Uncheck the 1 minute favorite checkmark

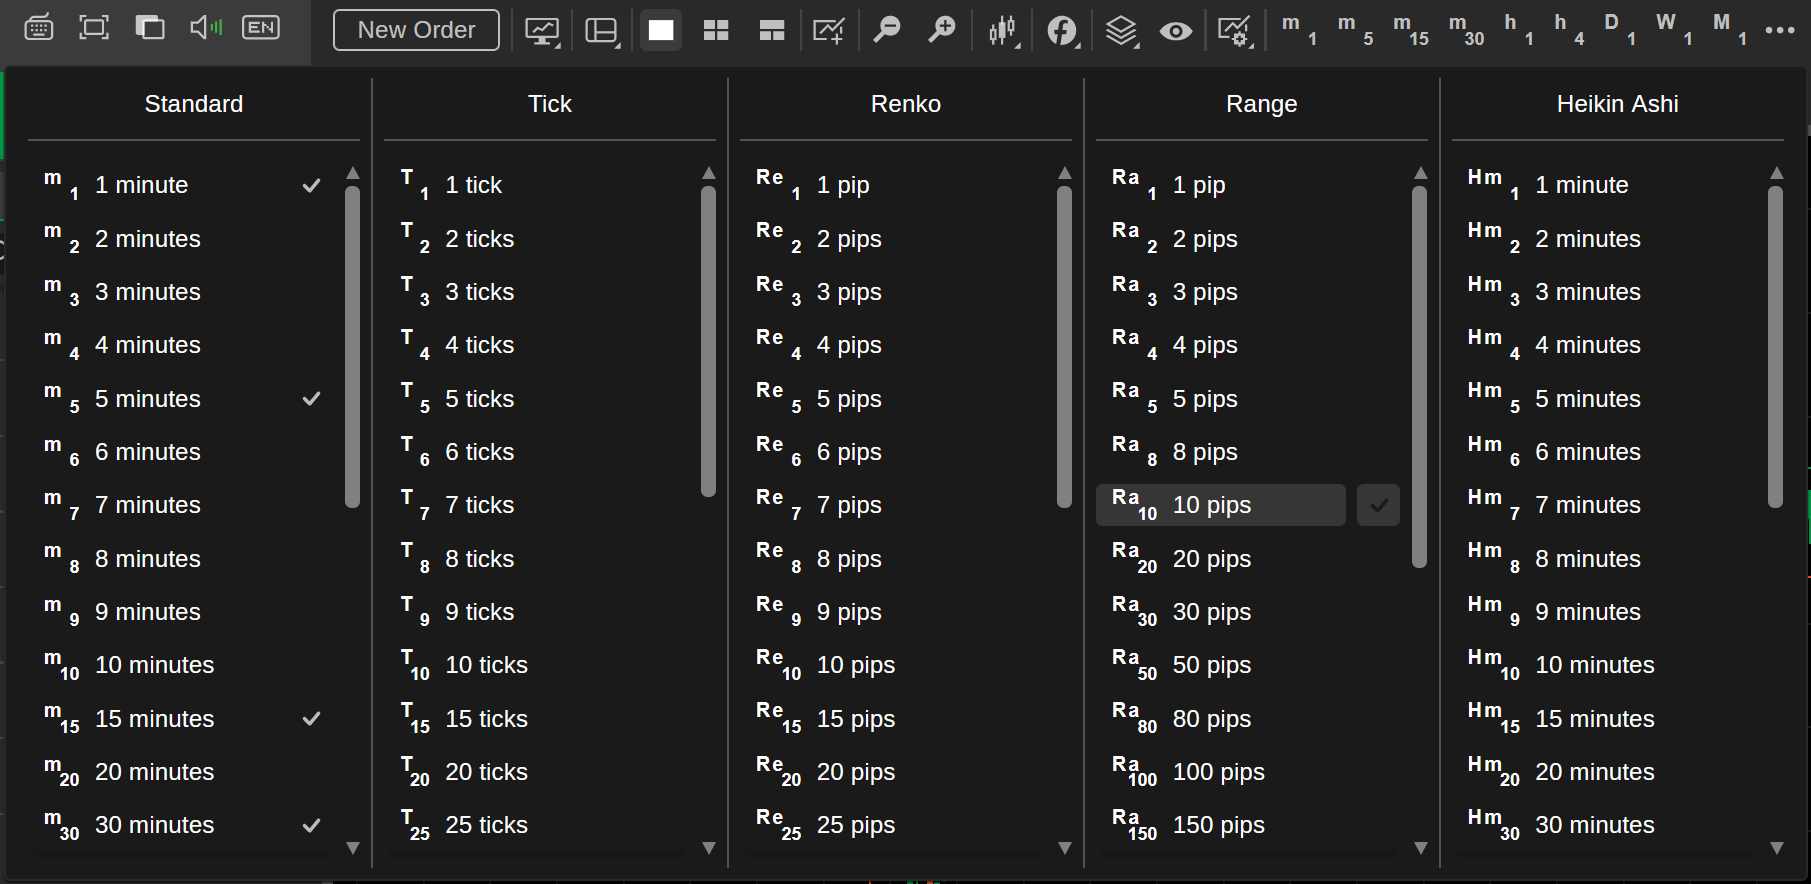tap(312, 185)
